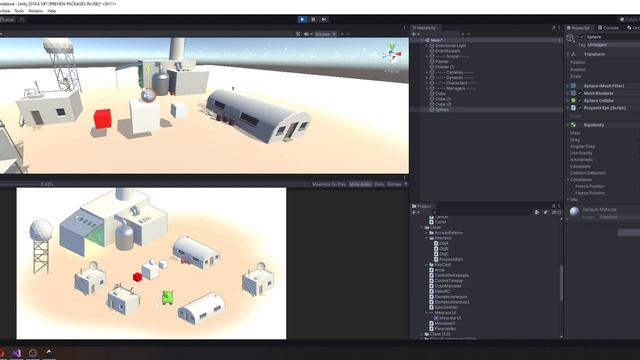Image resolution: width=640 pixels, height=360 pixels.
Task: Click the Scene view tools icon
Action: point(298,34)
